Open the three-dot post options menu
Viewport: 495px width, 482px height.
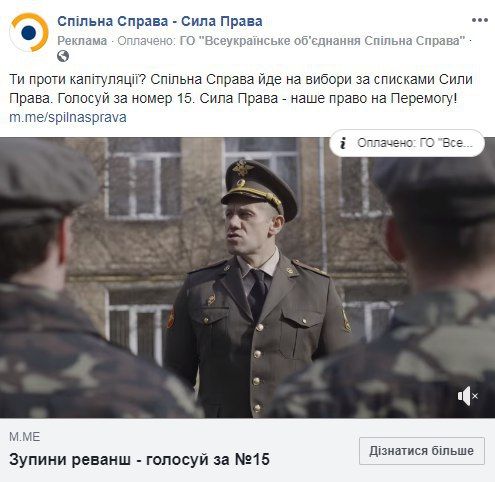(480, 21)
